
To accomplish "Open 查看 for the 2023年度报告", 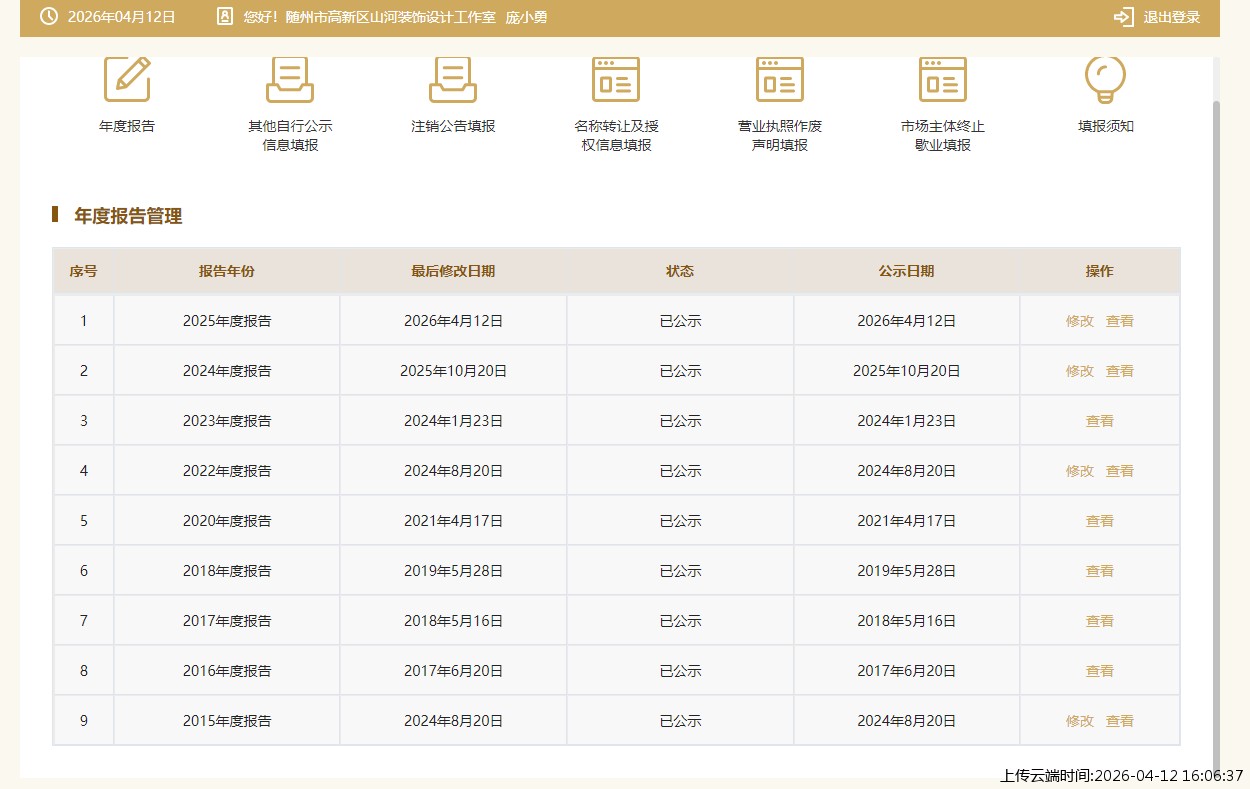I will pos(1100,421).
